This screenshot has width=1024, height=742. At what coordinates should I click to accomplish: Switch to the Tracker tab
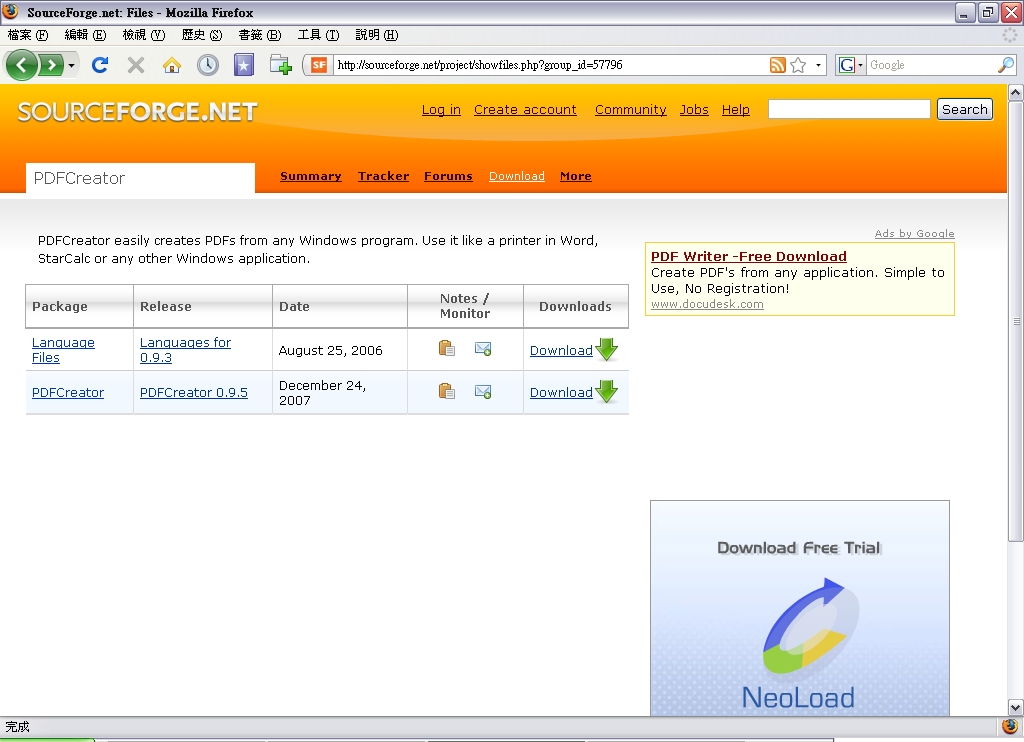[x=383, y=176]
